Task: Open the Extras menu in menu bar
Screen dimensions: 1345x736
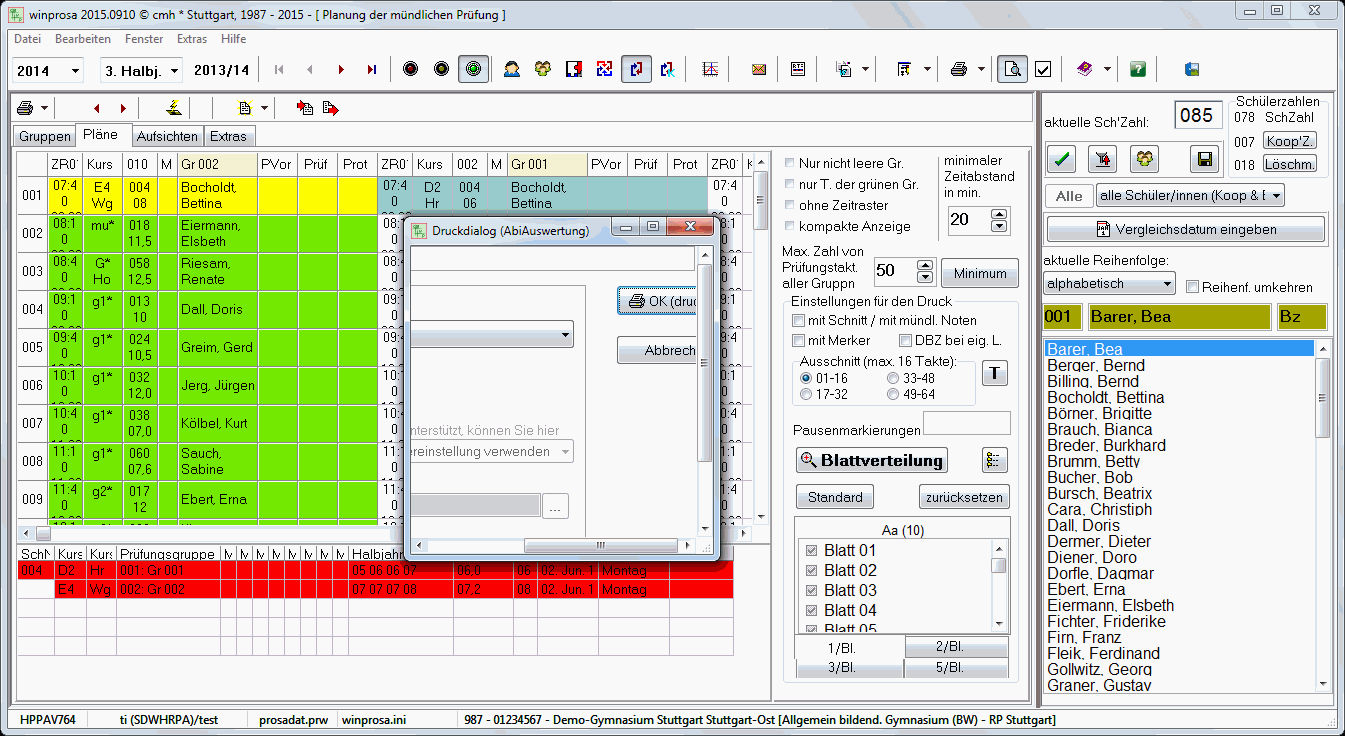Action: (191, 39)
